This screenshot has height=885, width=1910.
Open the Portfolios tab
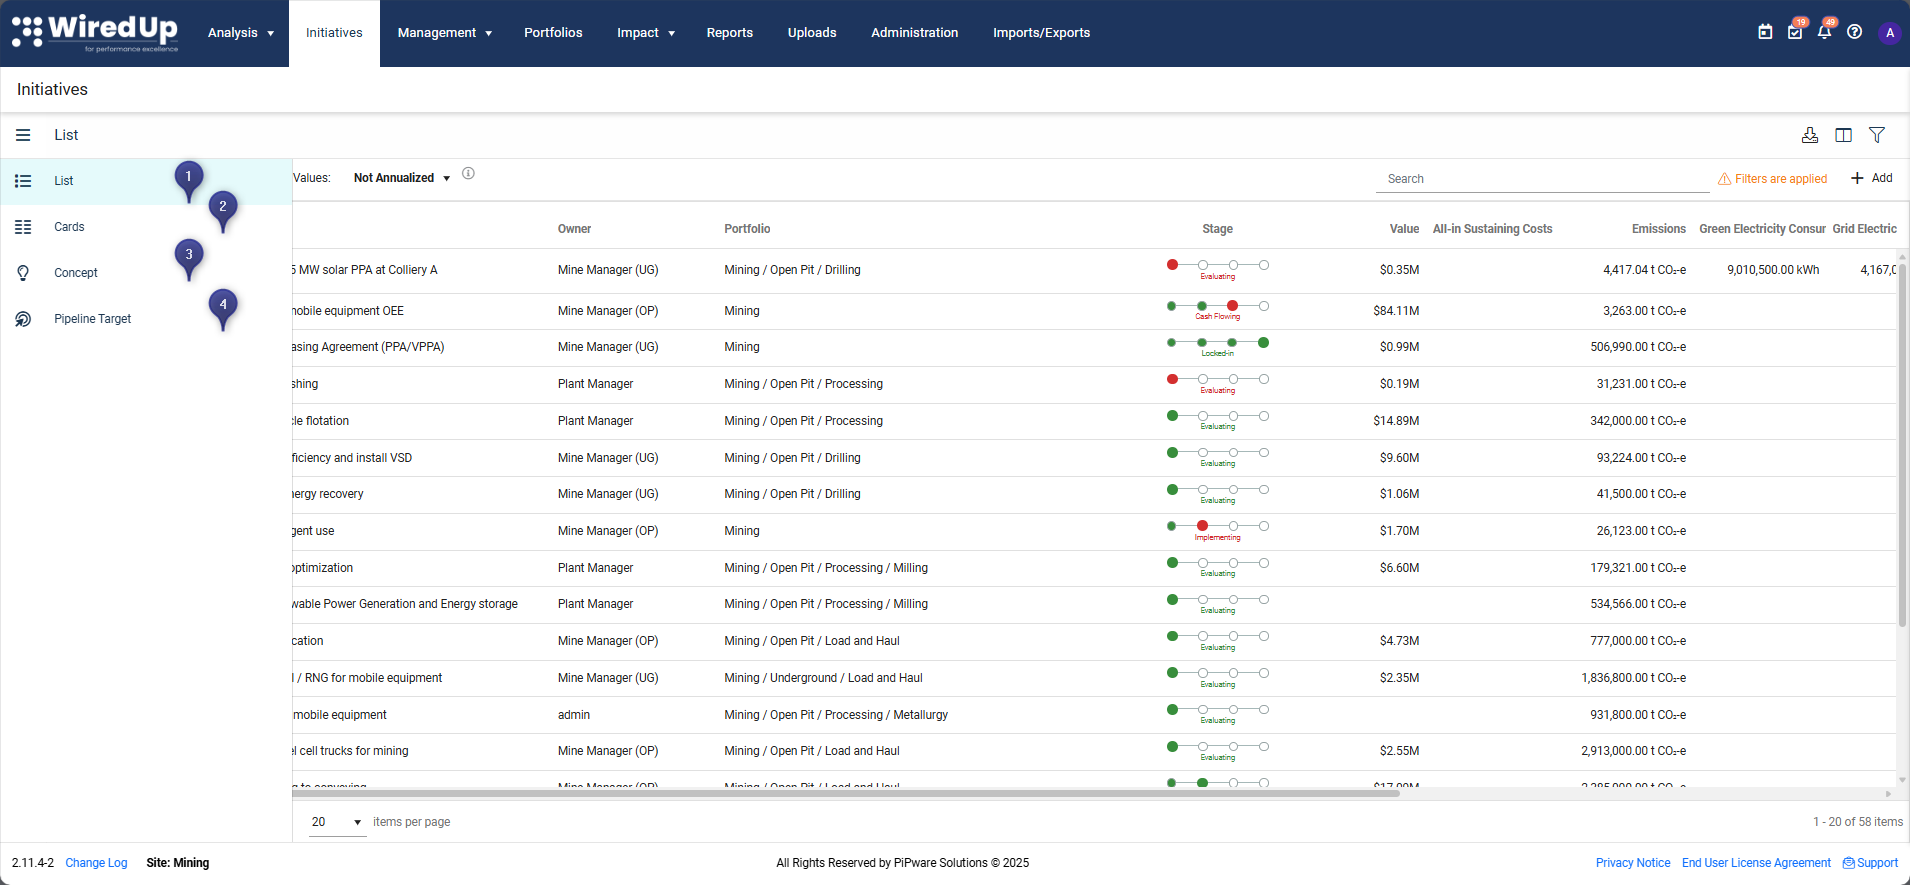pyautogui.click(x=553, y=33)
